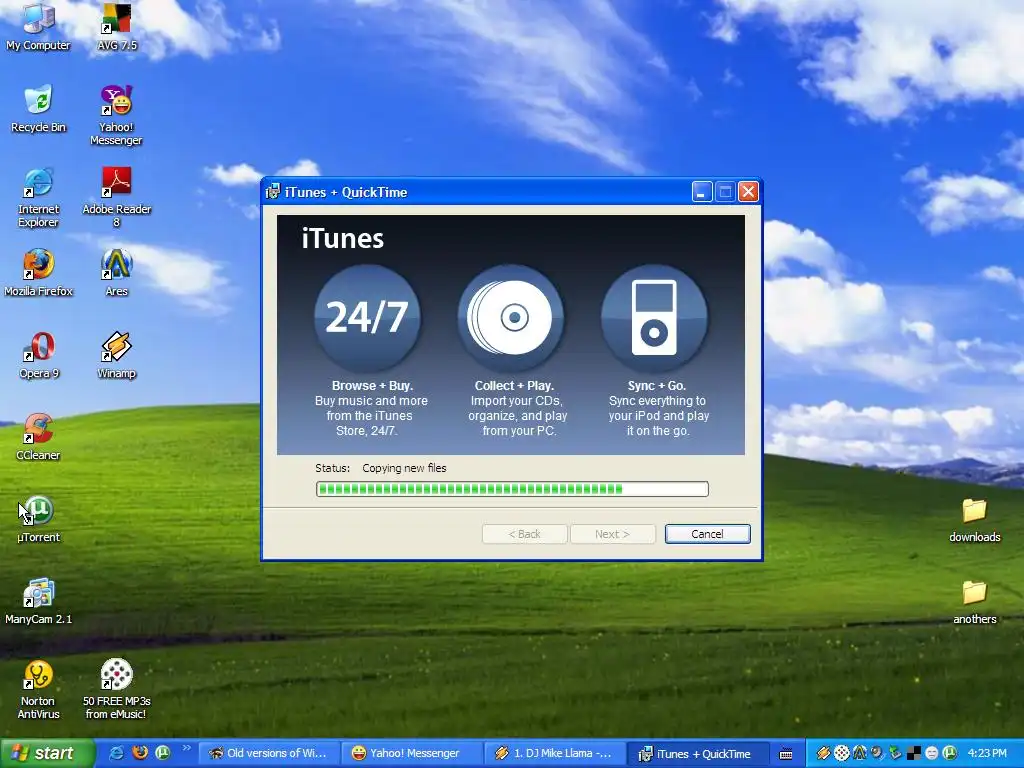Select the downloads folder on desktop
The width and height of the screenshot is (1024, 768).
[974, 520]
